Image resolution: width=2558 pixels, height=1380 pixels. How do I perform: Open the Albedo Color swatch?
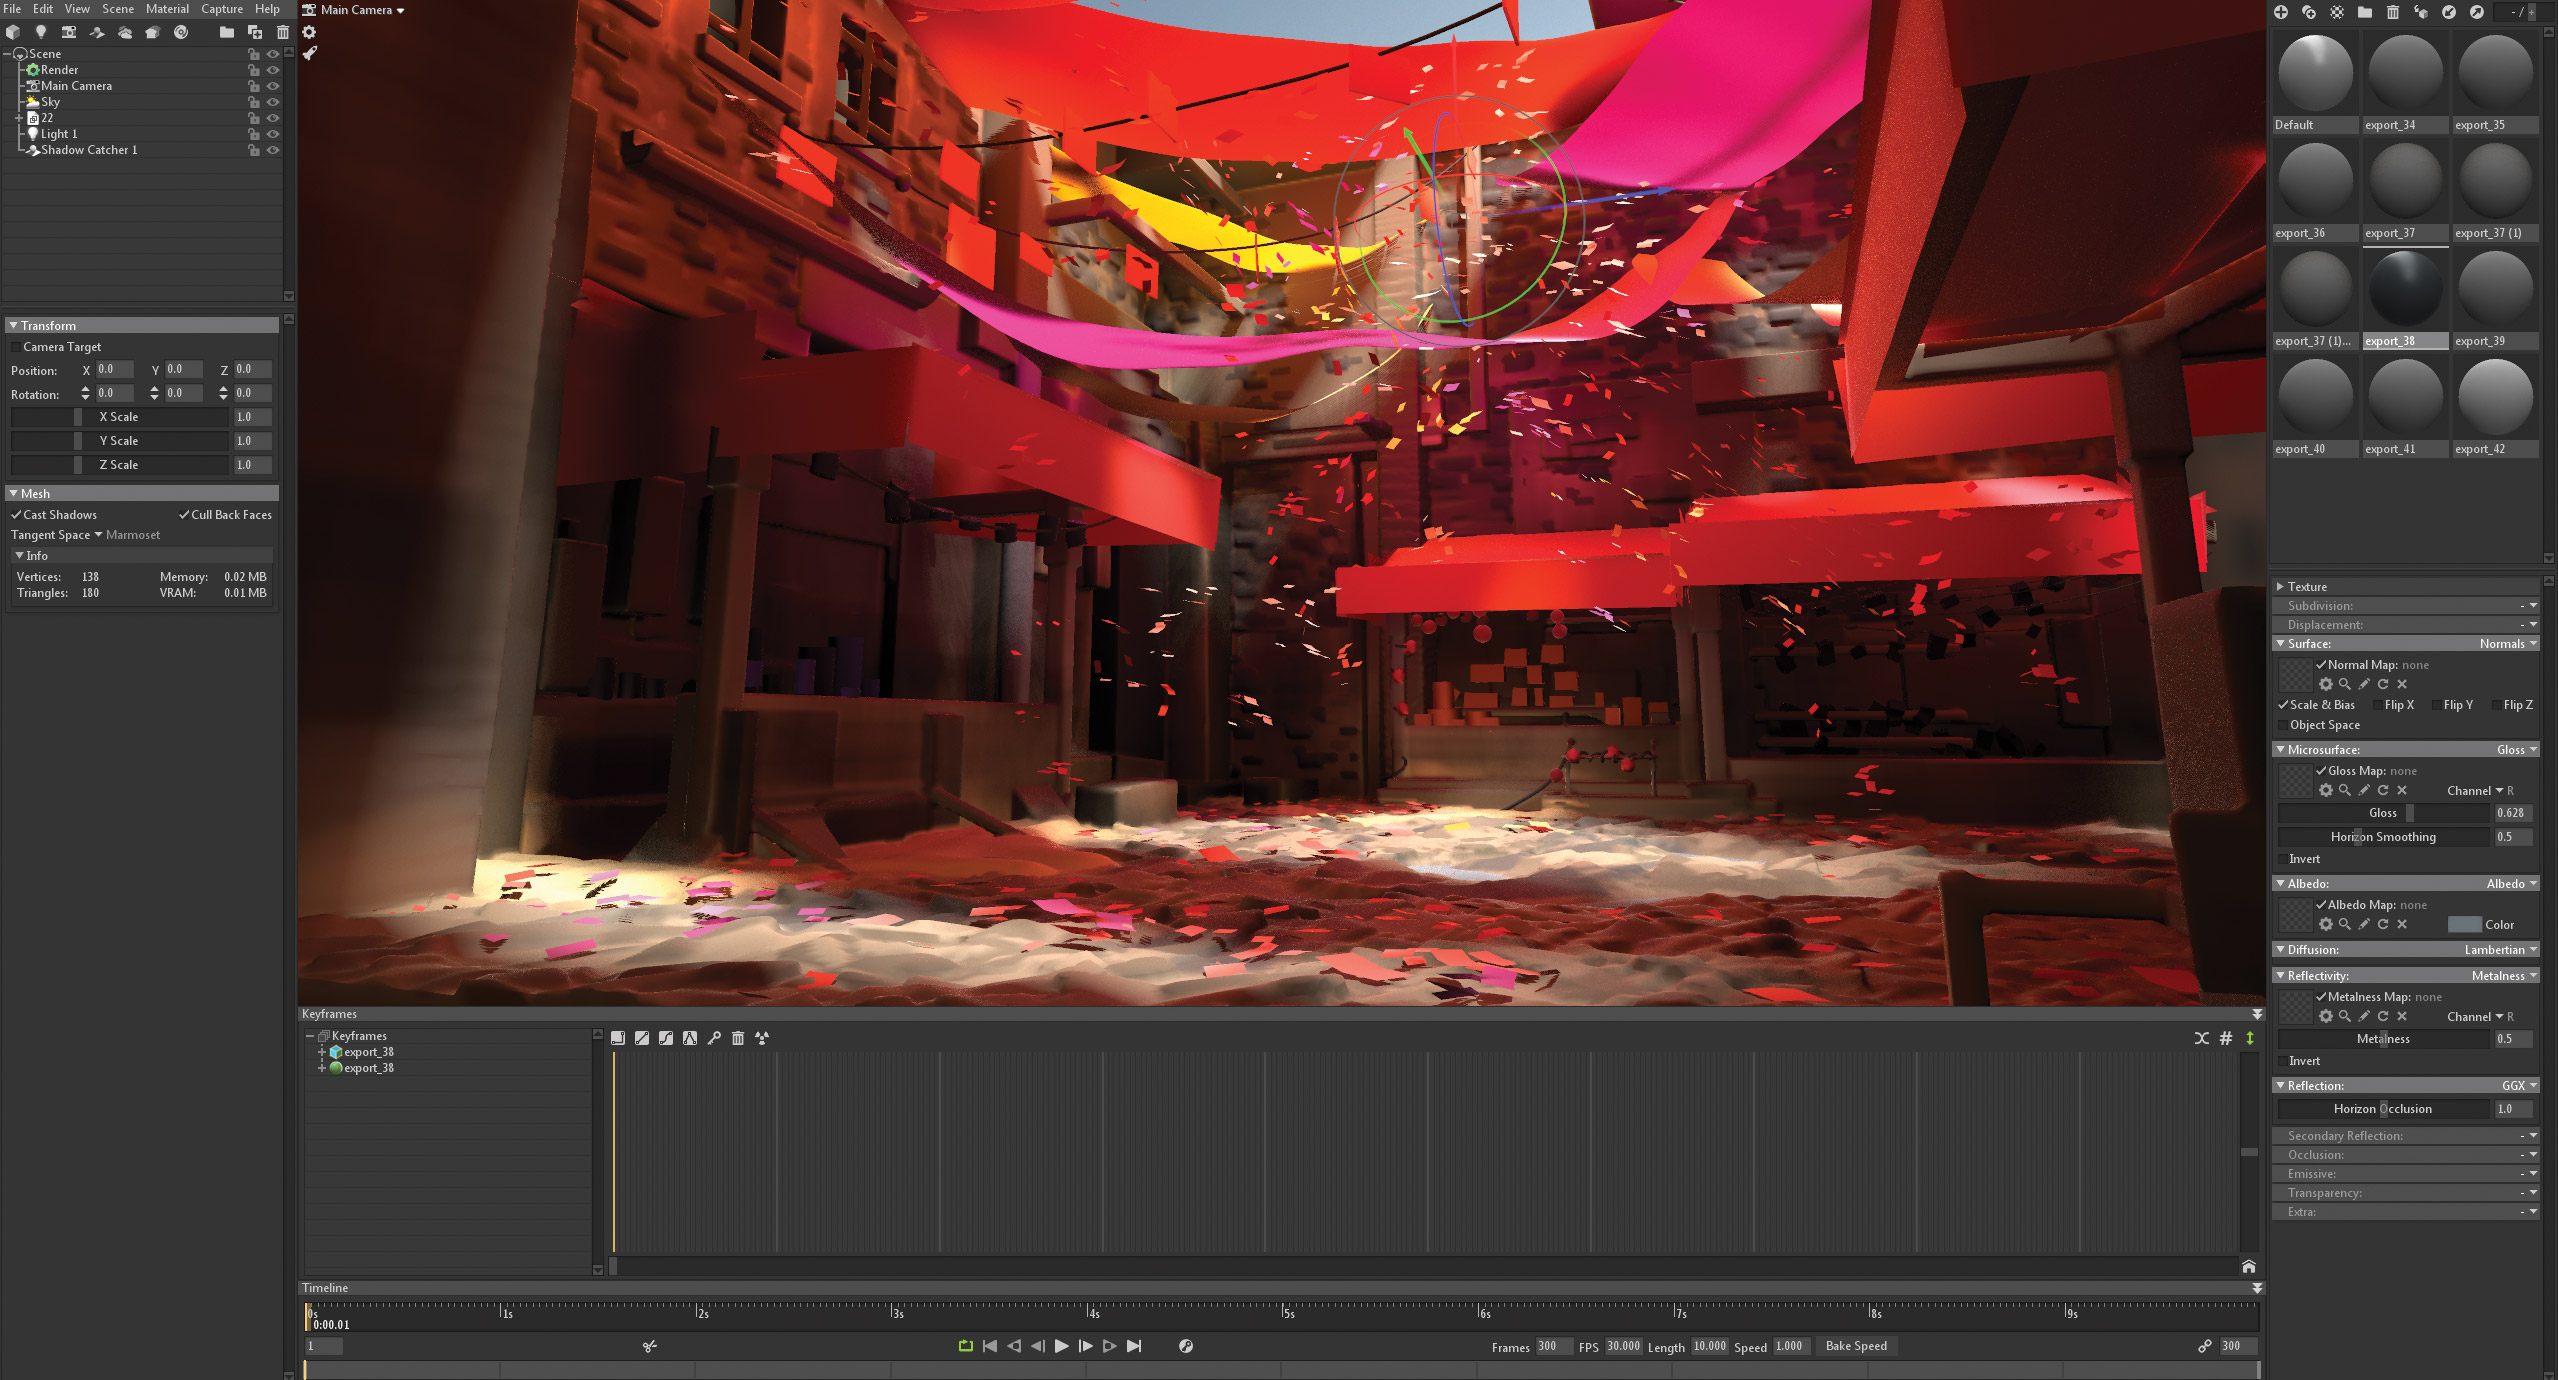coord(2464,925)
